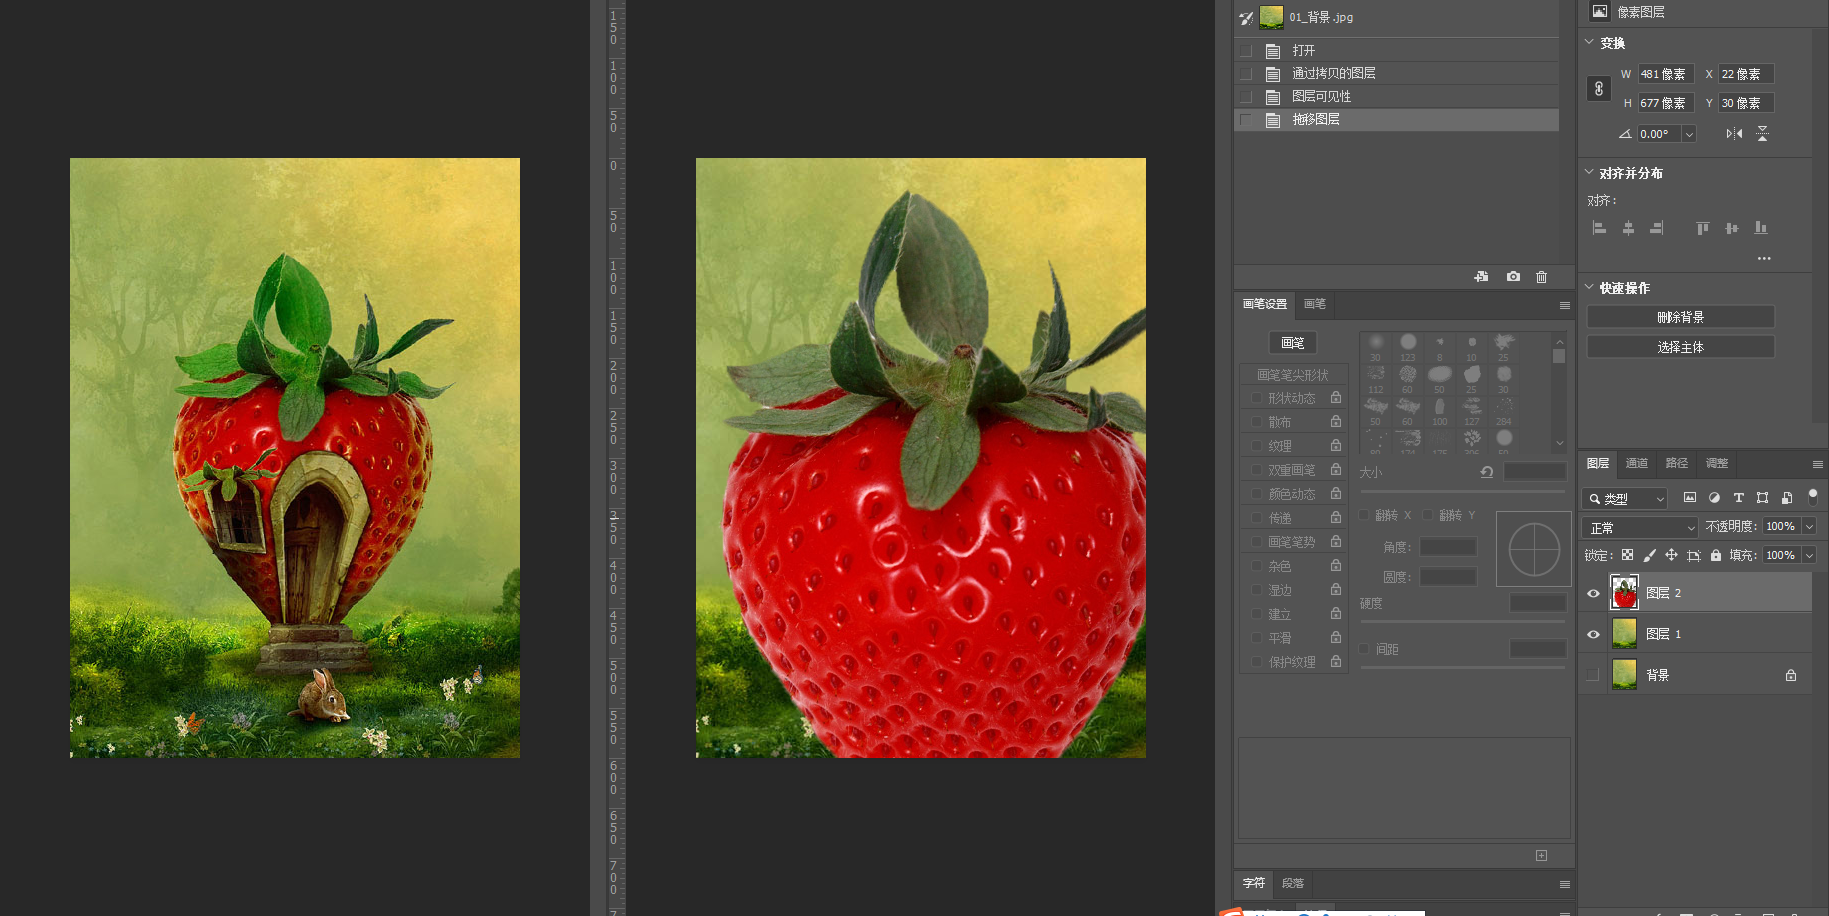Filter layers by adjustment layers icon
This screenshot has width=1829, height=916.
tap(1714, 497)
